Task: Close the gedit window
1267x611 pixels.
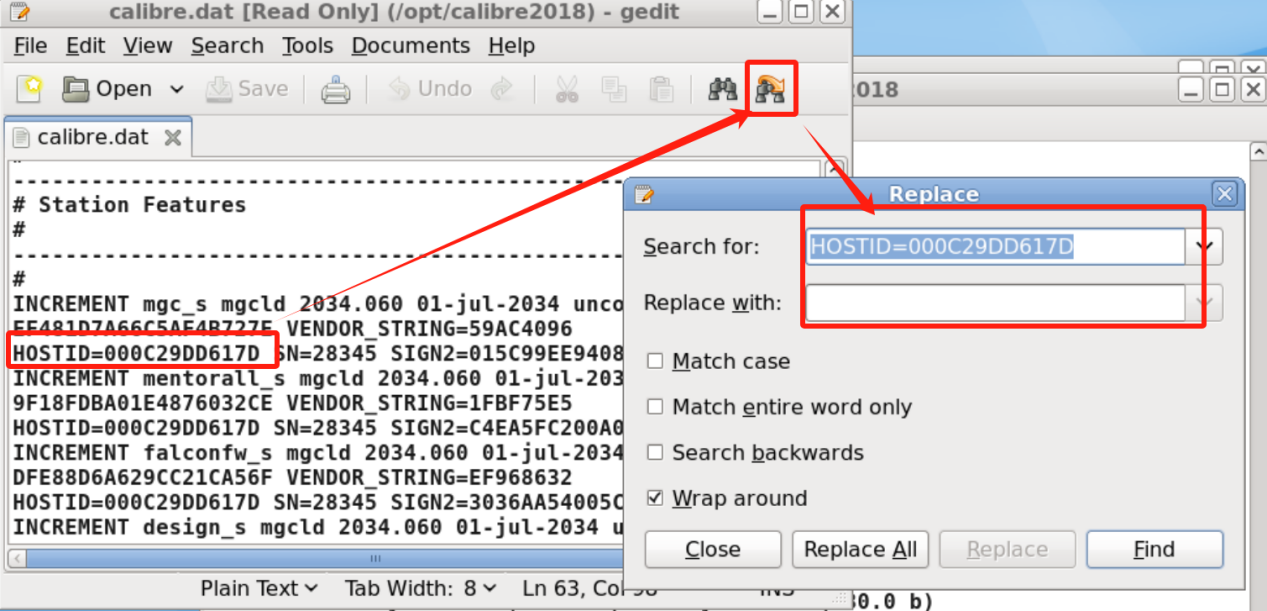Action: point(831,12)
